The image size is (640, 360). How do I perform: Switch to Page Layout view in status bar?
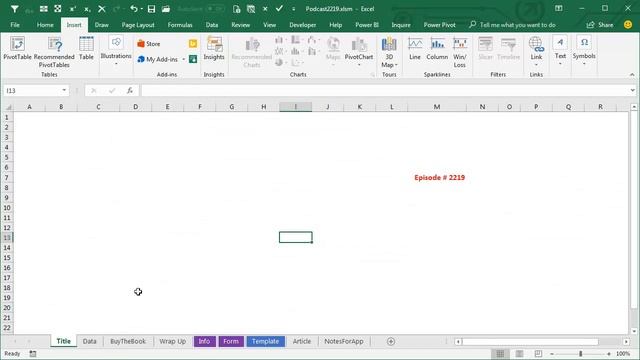[519, 354]
